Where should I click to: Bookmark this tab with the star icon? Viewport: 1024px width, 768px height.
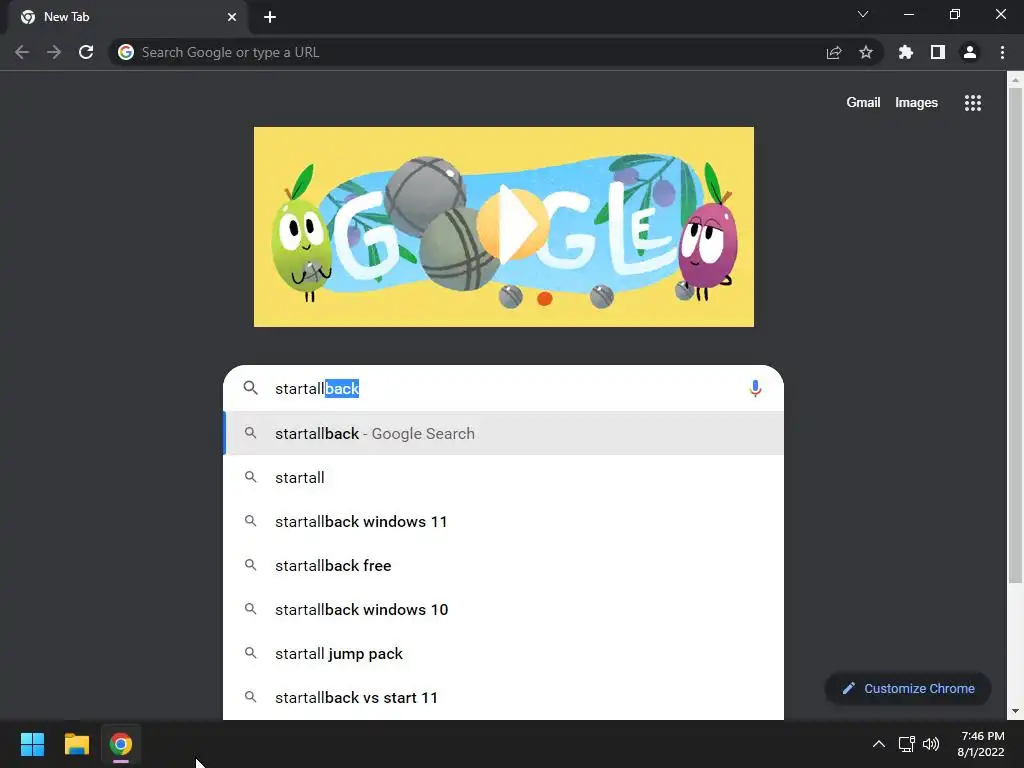pyautogui.click(x=866, y=52)
